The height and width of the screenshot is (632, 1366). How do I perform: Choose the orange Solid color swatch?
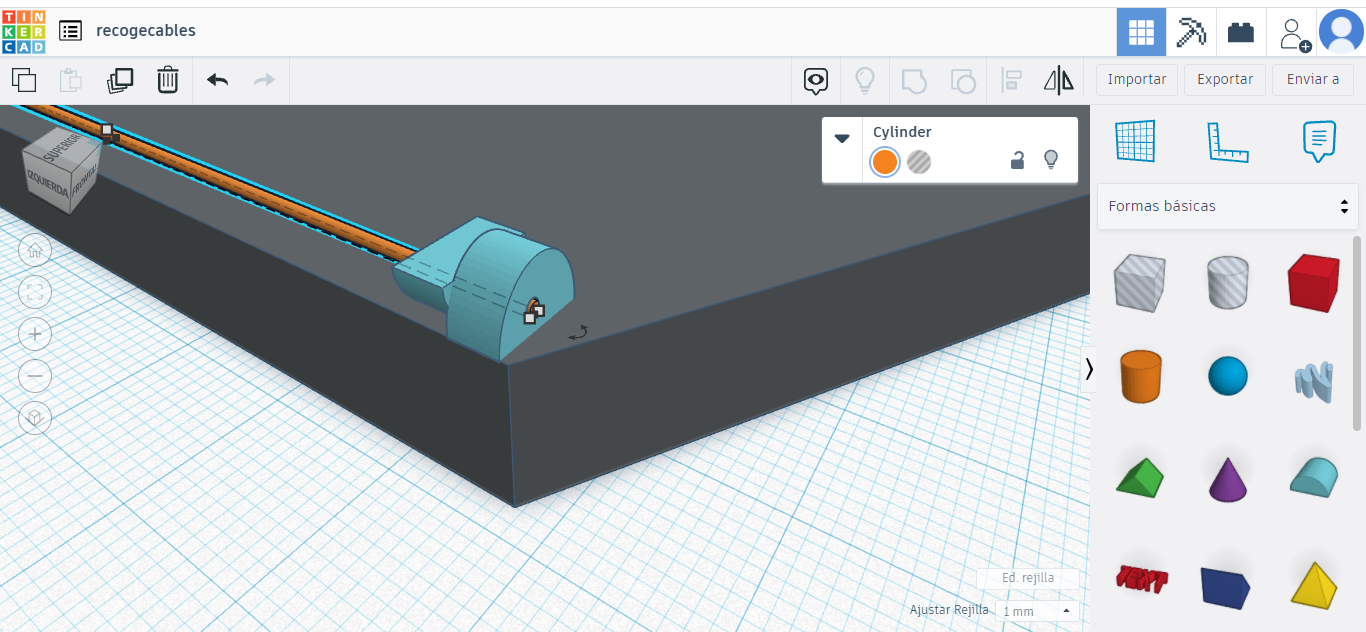(x=884, y=161)
